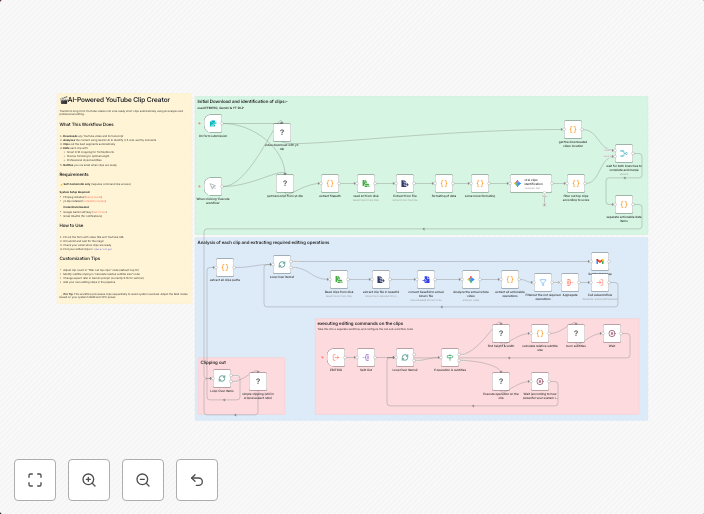
Task: Click the 'extract all clips paths' code node
Action: coord(224,266)
